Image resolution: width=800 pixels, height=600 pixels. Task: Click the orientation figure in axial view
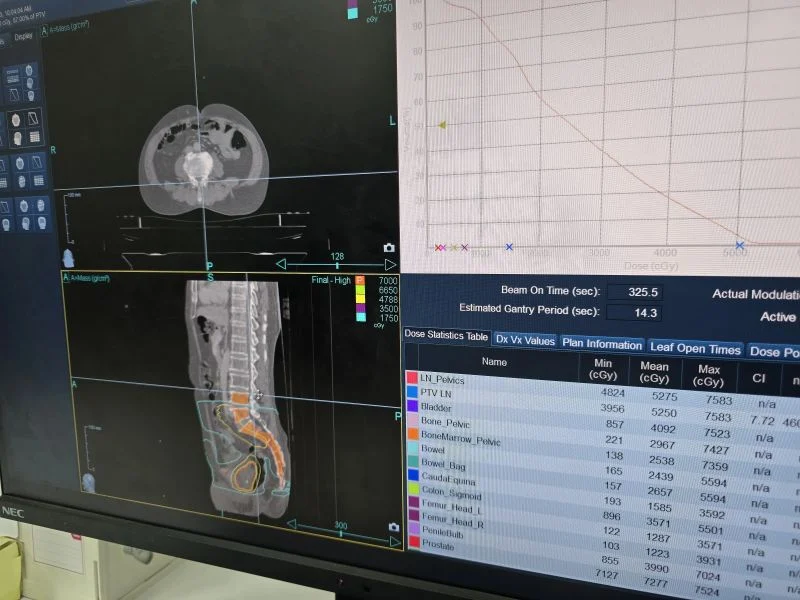point(70,258)
